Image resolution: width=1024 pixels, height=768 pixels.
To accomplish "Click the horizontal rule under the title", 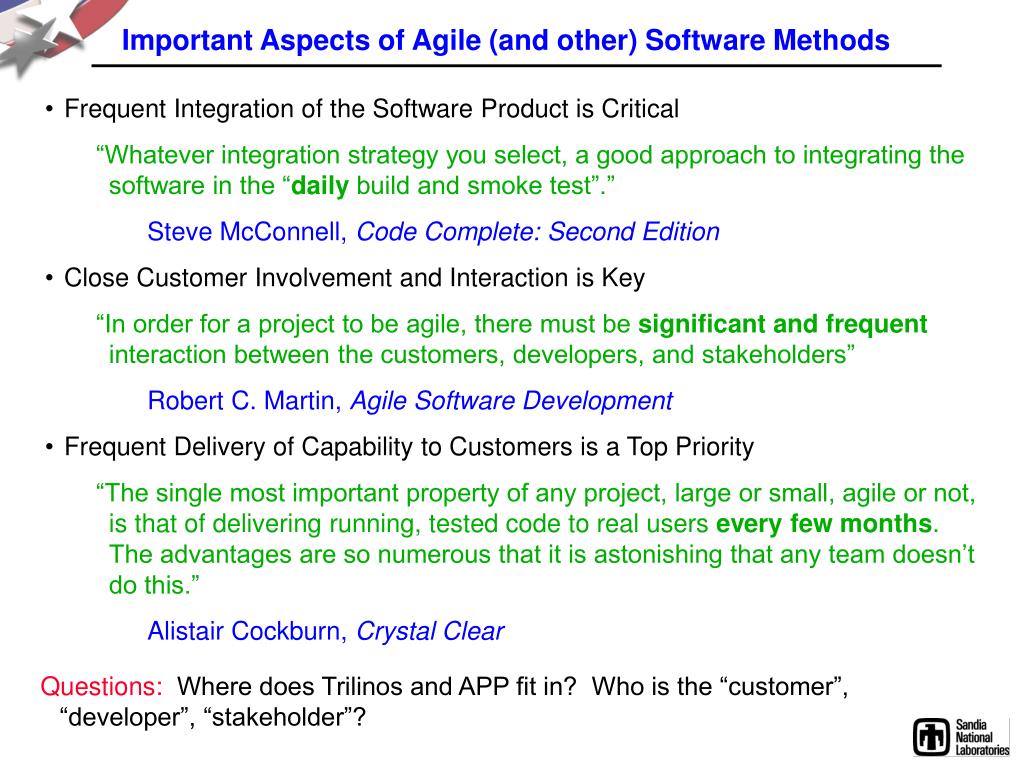I will (x=516, y=66).
